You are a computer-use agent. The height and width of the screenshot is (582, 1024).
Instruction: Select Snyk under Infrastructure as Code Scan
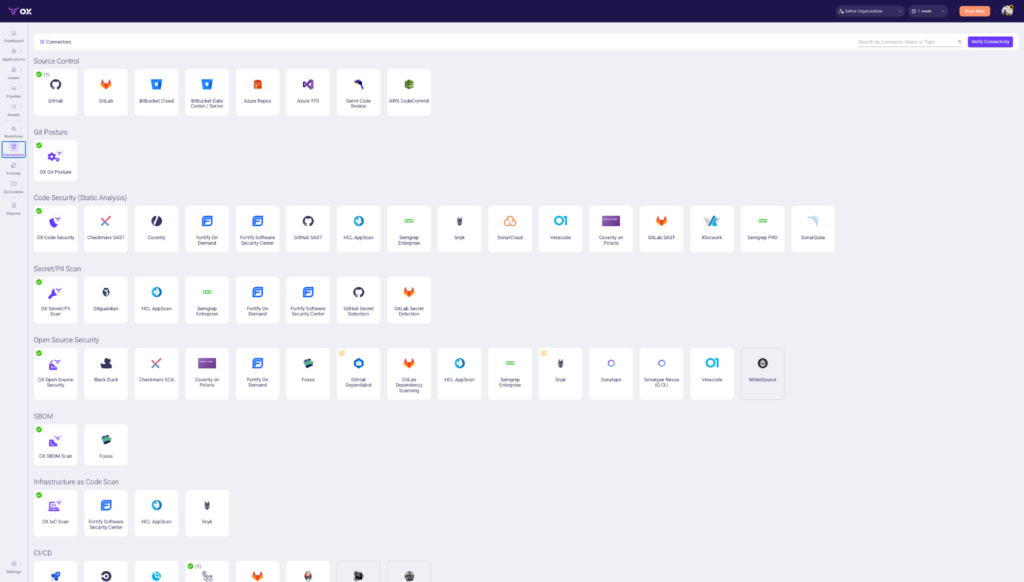coord(207,513)
